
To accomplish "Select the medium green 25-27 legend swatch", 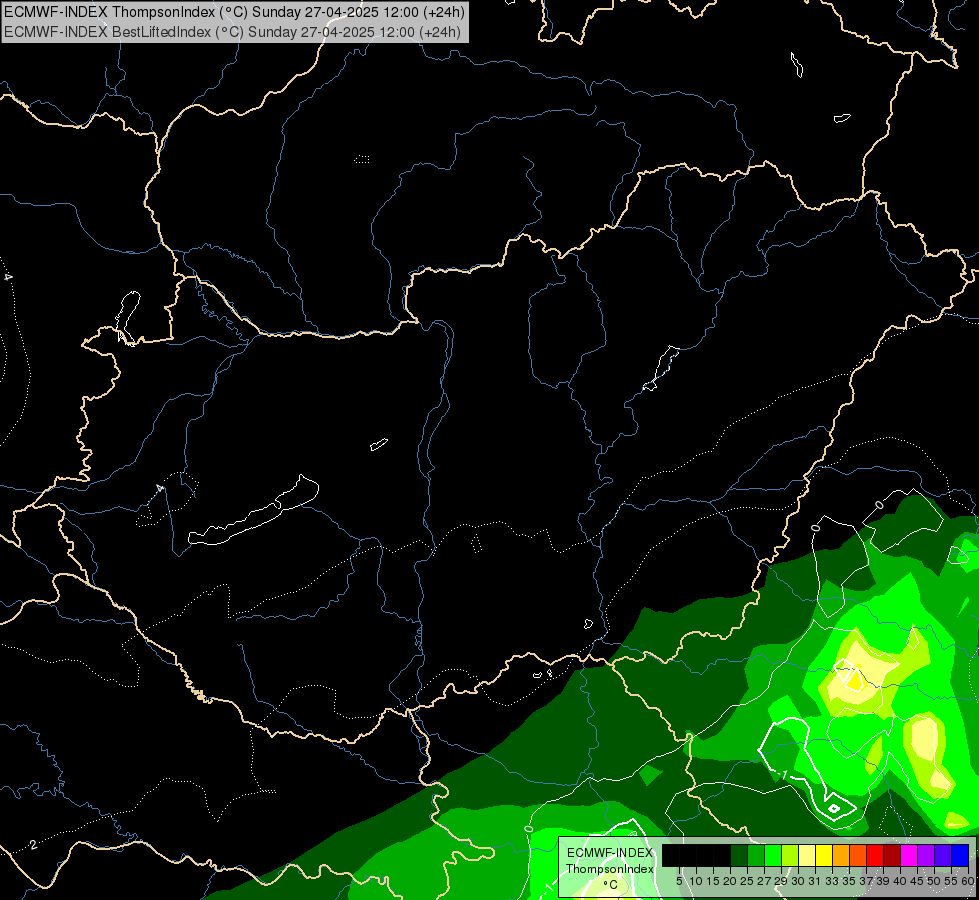I will 755,855.
